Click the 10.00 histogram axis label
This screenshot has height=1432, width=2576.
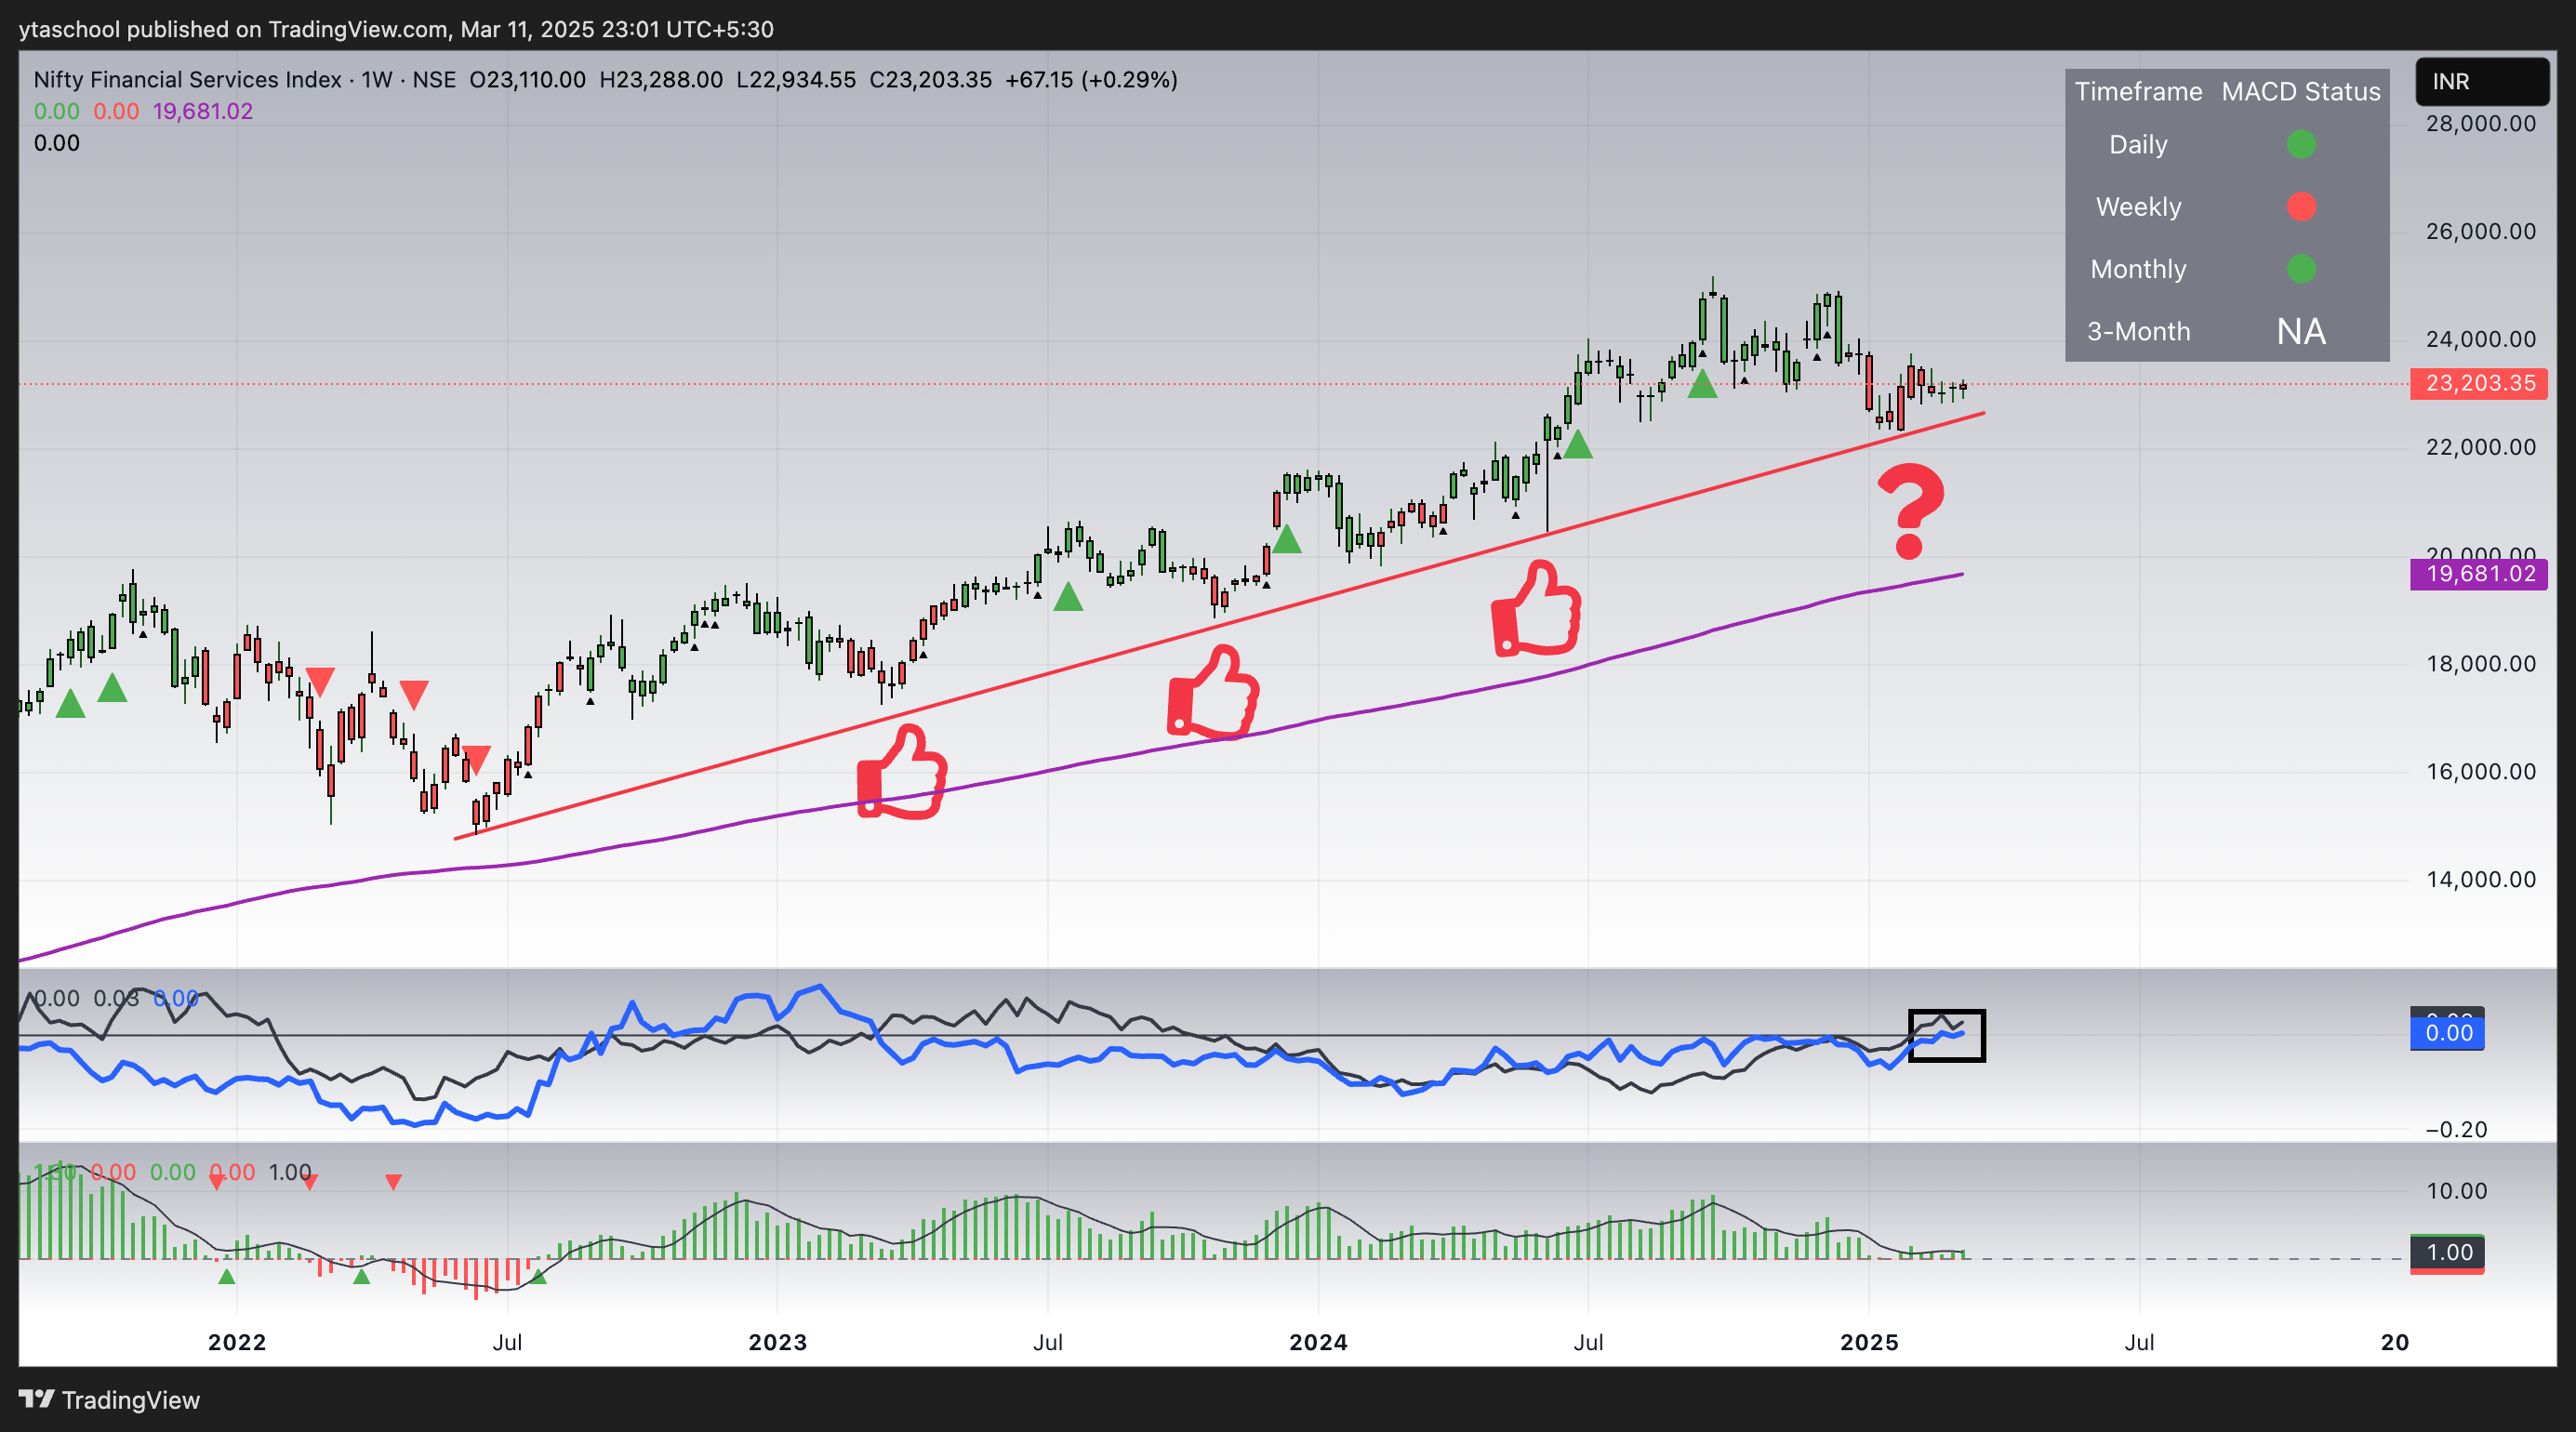coord(2457,1191)
